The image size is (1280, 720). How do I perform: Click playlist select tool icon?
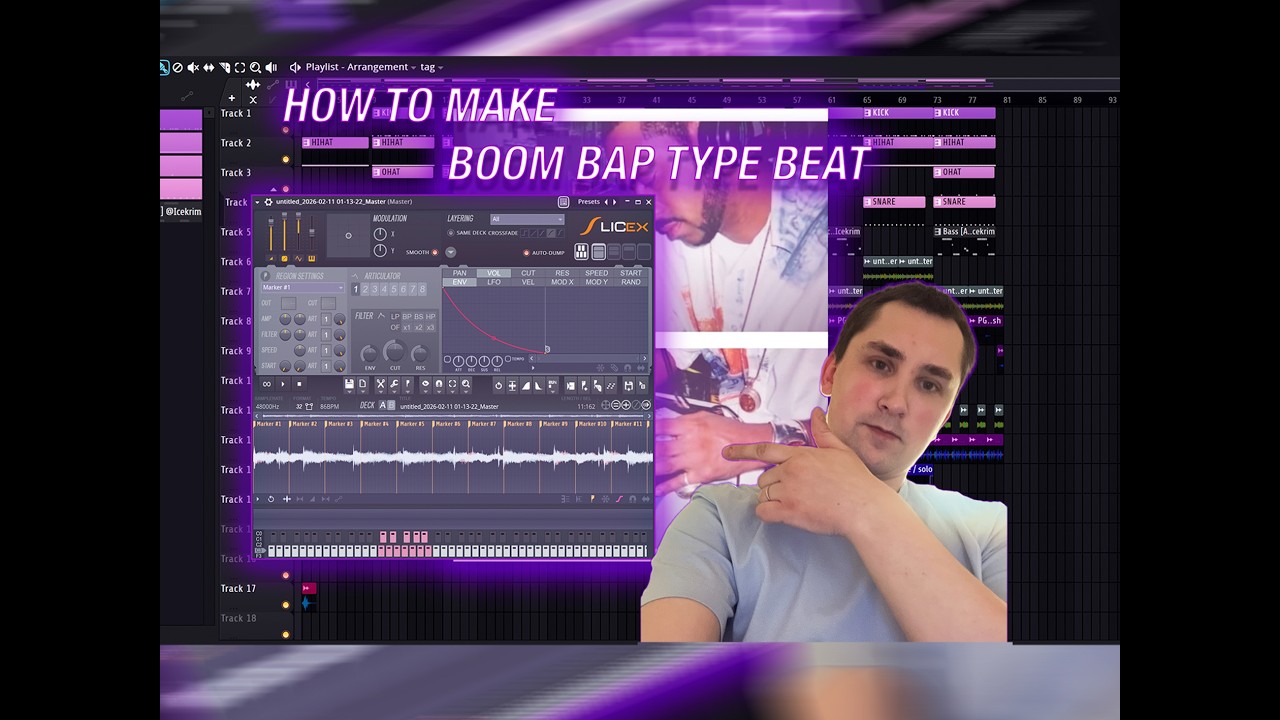[x=240, y=67]
